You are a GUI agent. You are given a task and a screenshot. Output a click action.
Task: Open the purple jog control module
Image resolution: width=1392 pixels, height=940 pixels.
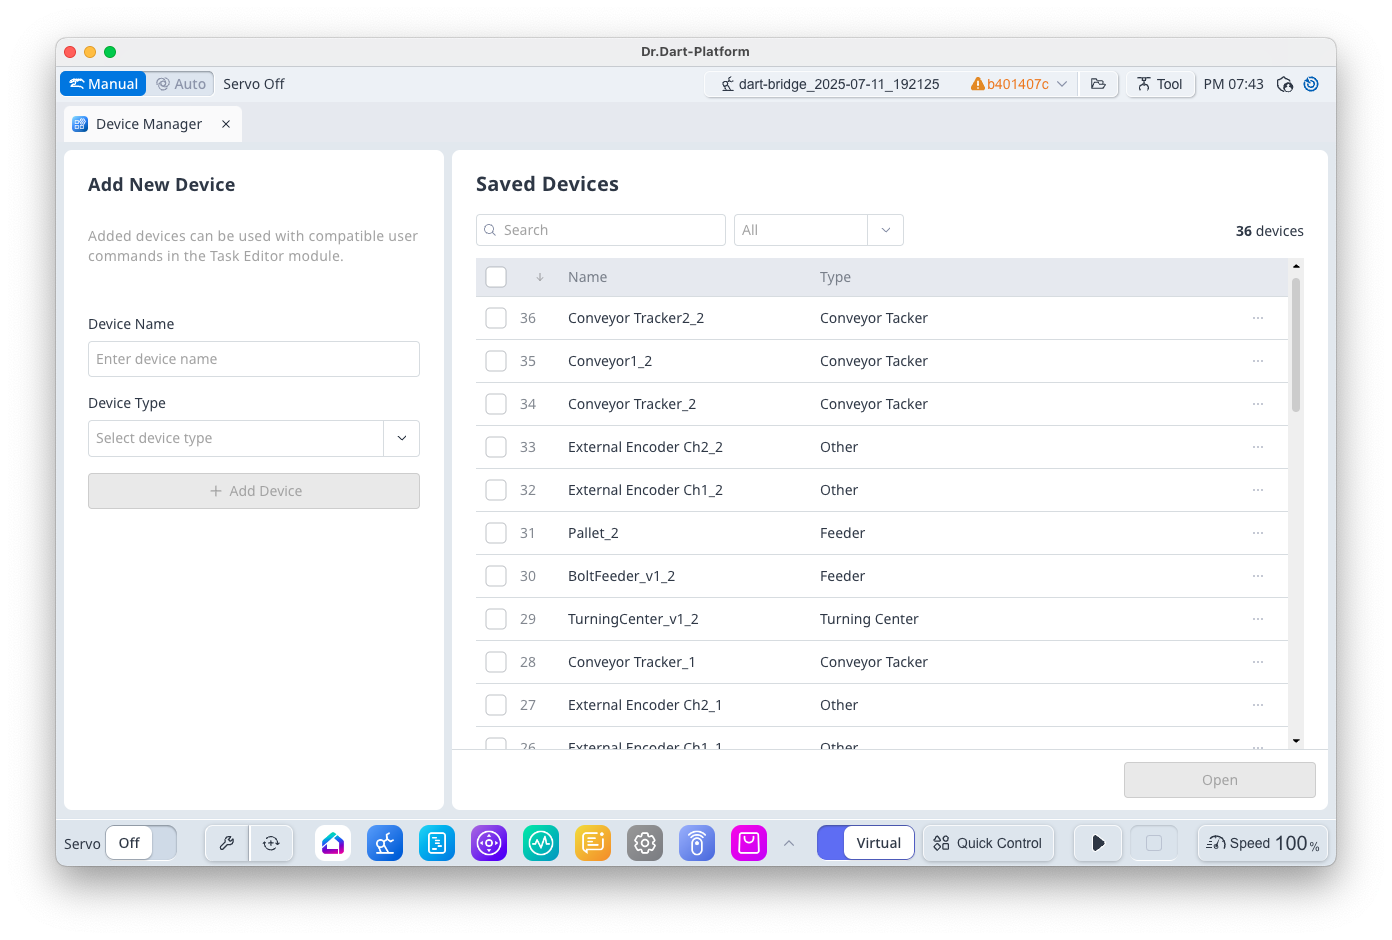point(489,843)
